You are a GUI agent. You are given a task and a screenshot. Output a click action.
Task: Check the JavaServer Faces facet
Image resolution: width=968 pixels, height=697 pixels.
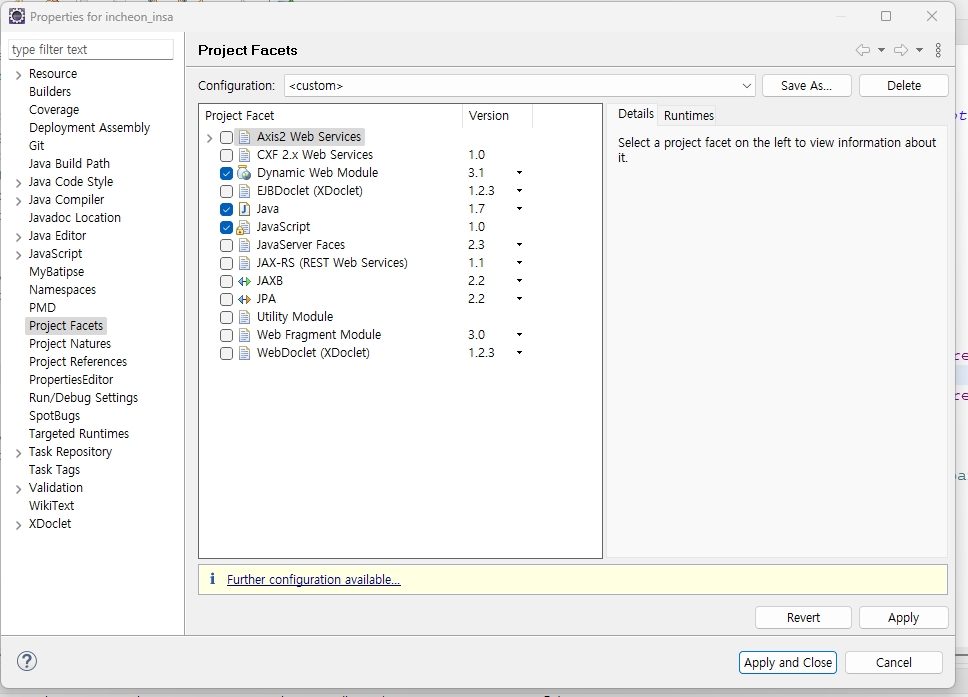tap(227, 245)
